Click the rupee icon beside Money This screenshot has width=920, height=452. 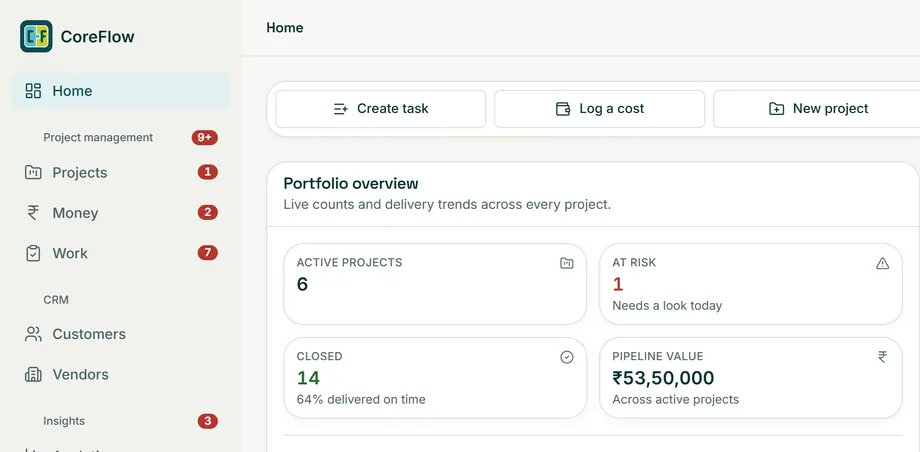pos(33,212)
